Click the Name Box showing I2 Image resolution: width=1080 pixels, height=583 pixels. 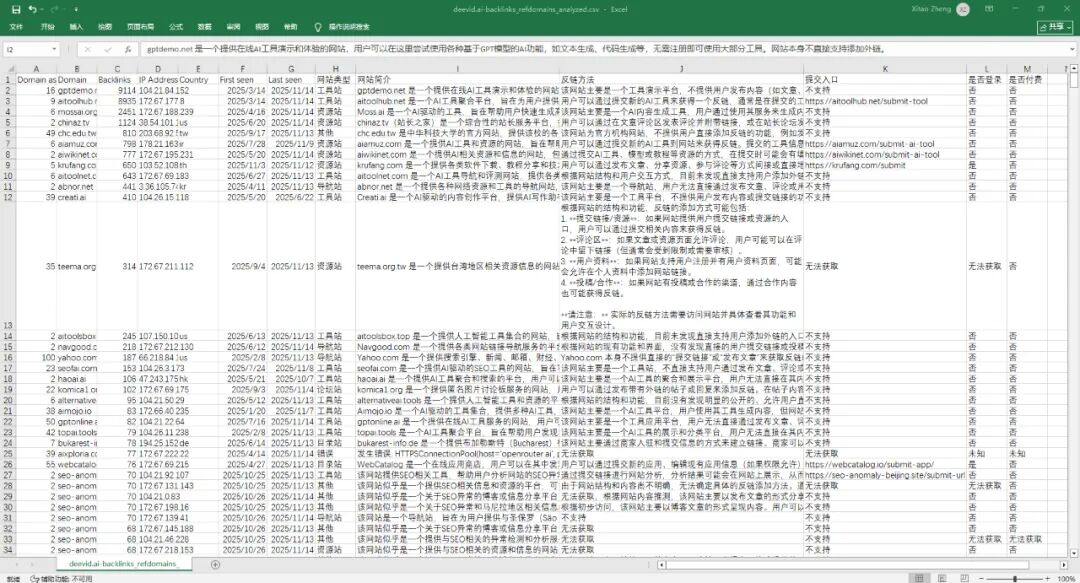(x=26, y=50)
